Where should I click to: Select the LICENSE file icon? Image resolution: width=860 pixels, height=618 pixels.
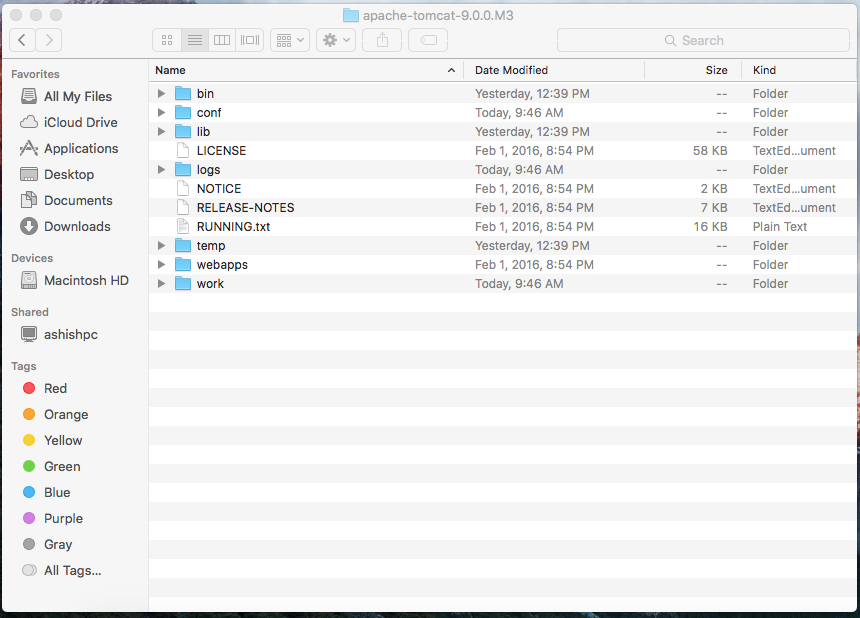(183, 151)
